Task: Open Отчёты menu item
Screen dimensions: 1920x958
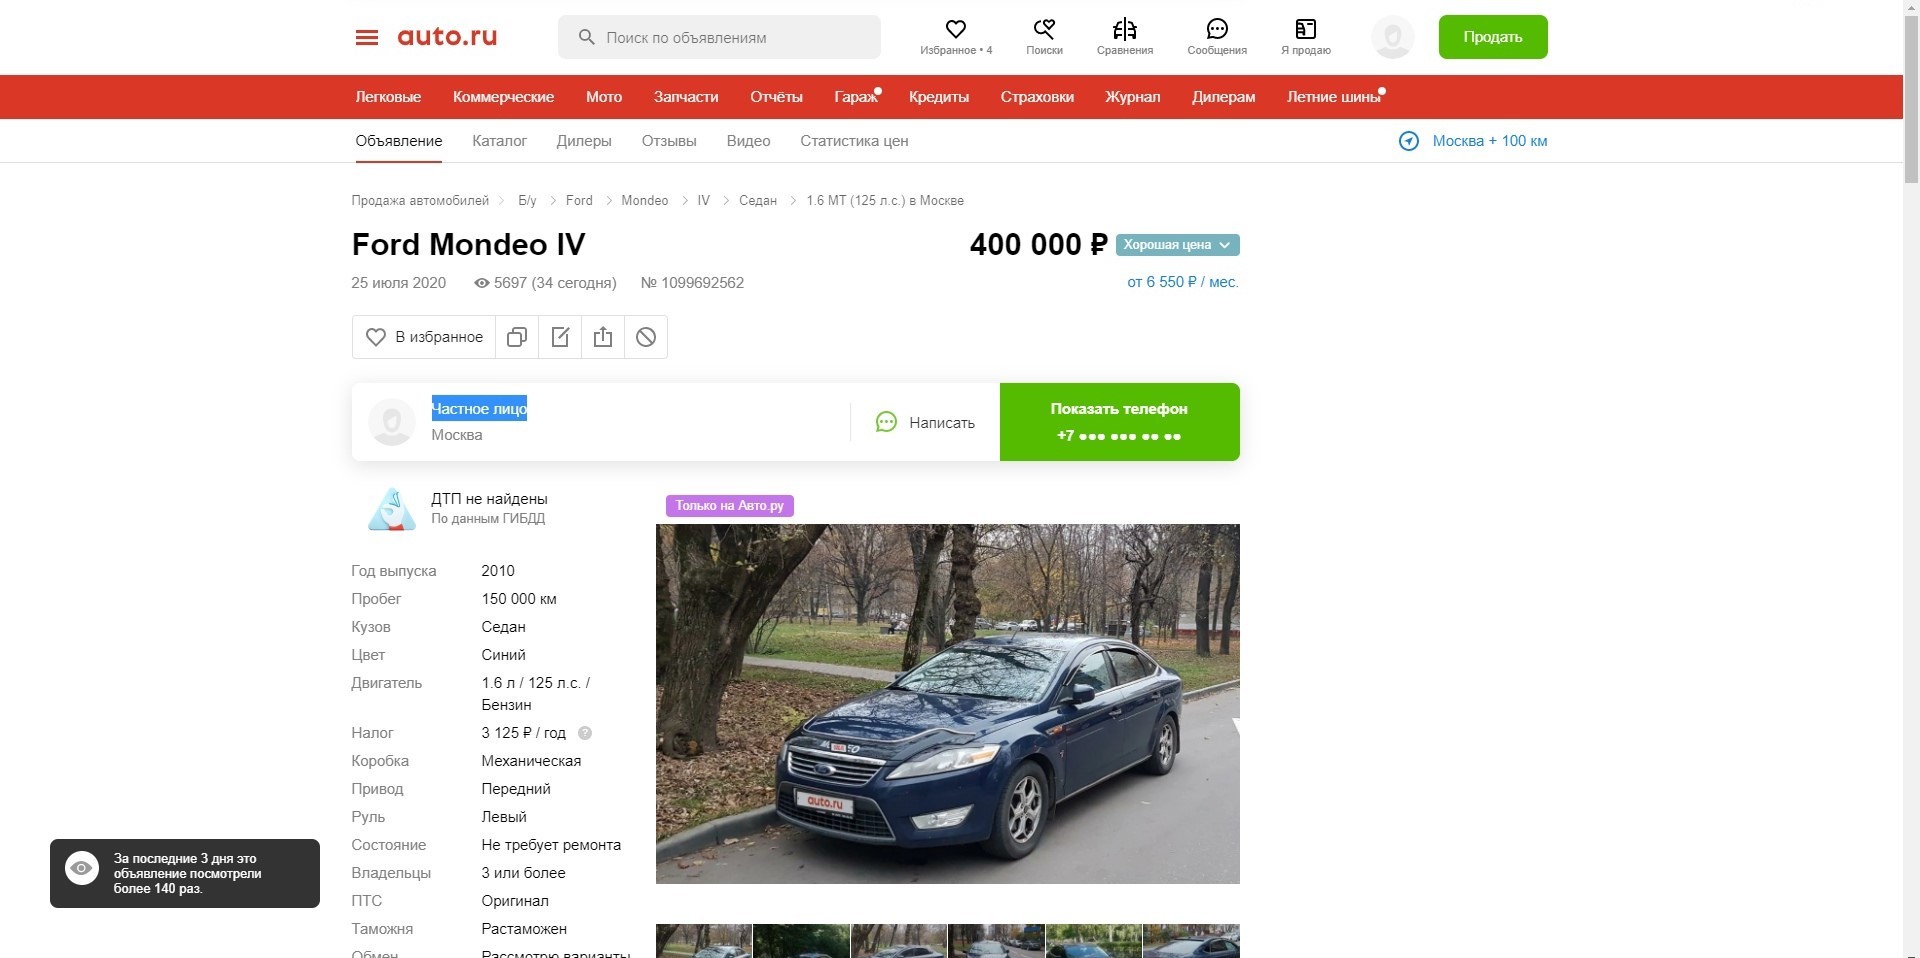Action: coord(776,97)
